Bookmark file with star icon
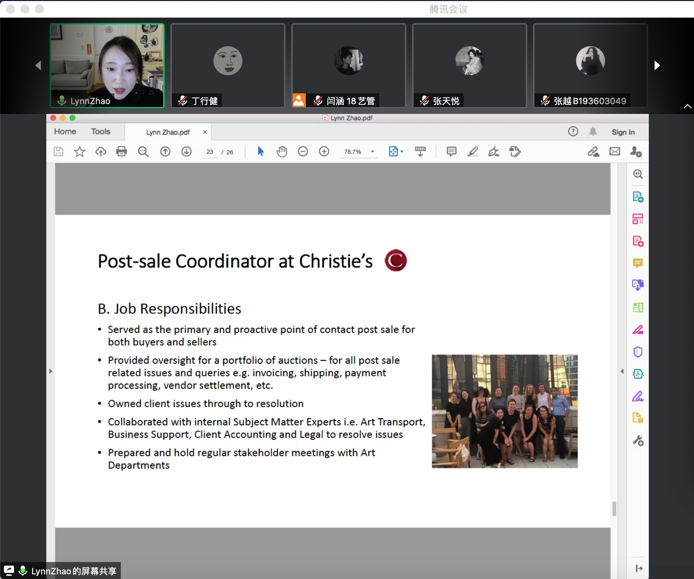Viewport: 694px width, 579px height. click(79, 152)
